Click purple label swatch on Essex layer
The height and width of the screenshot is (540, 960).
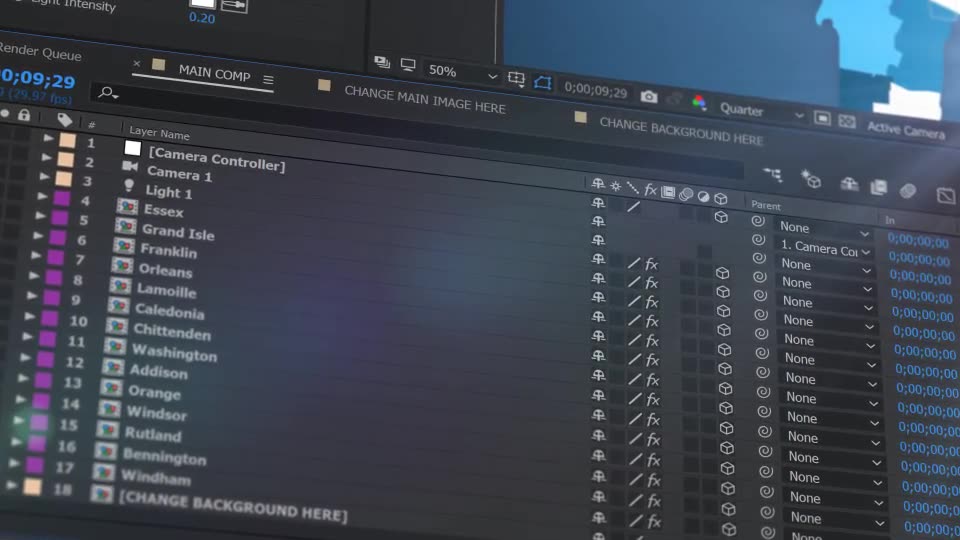pos(62,198)
